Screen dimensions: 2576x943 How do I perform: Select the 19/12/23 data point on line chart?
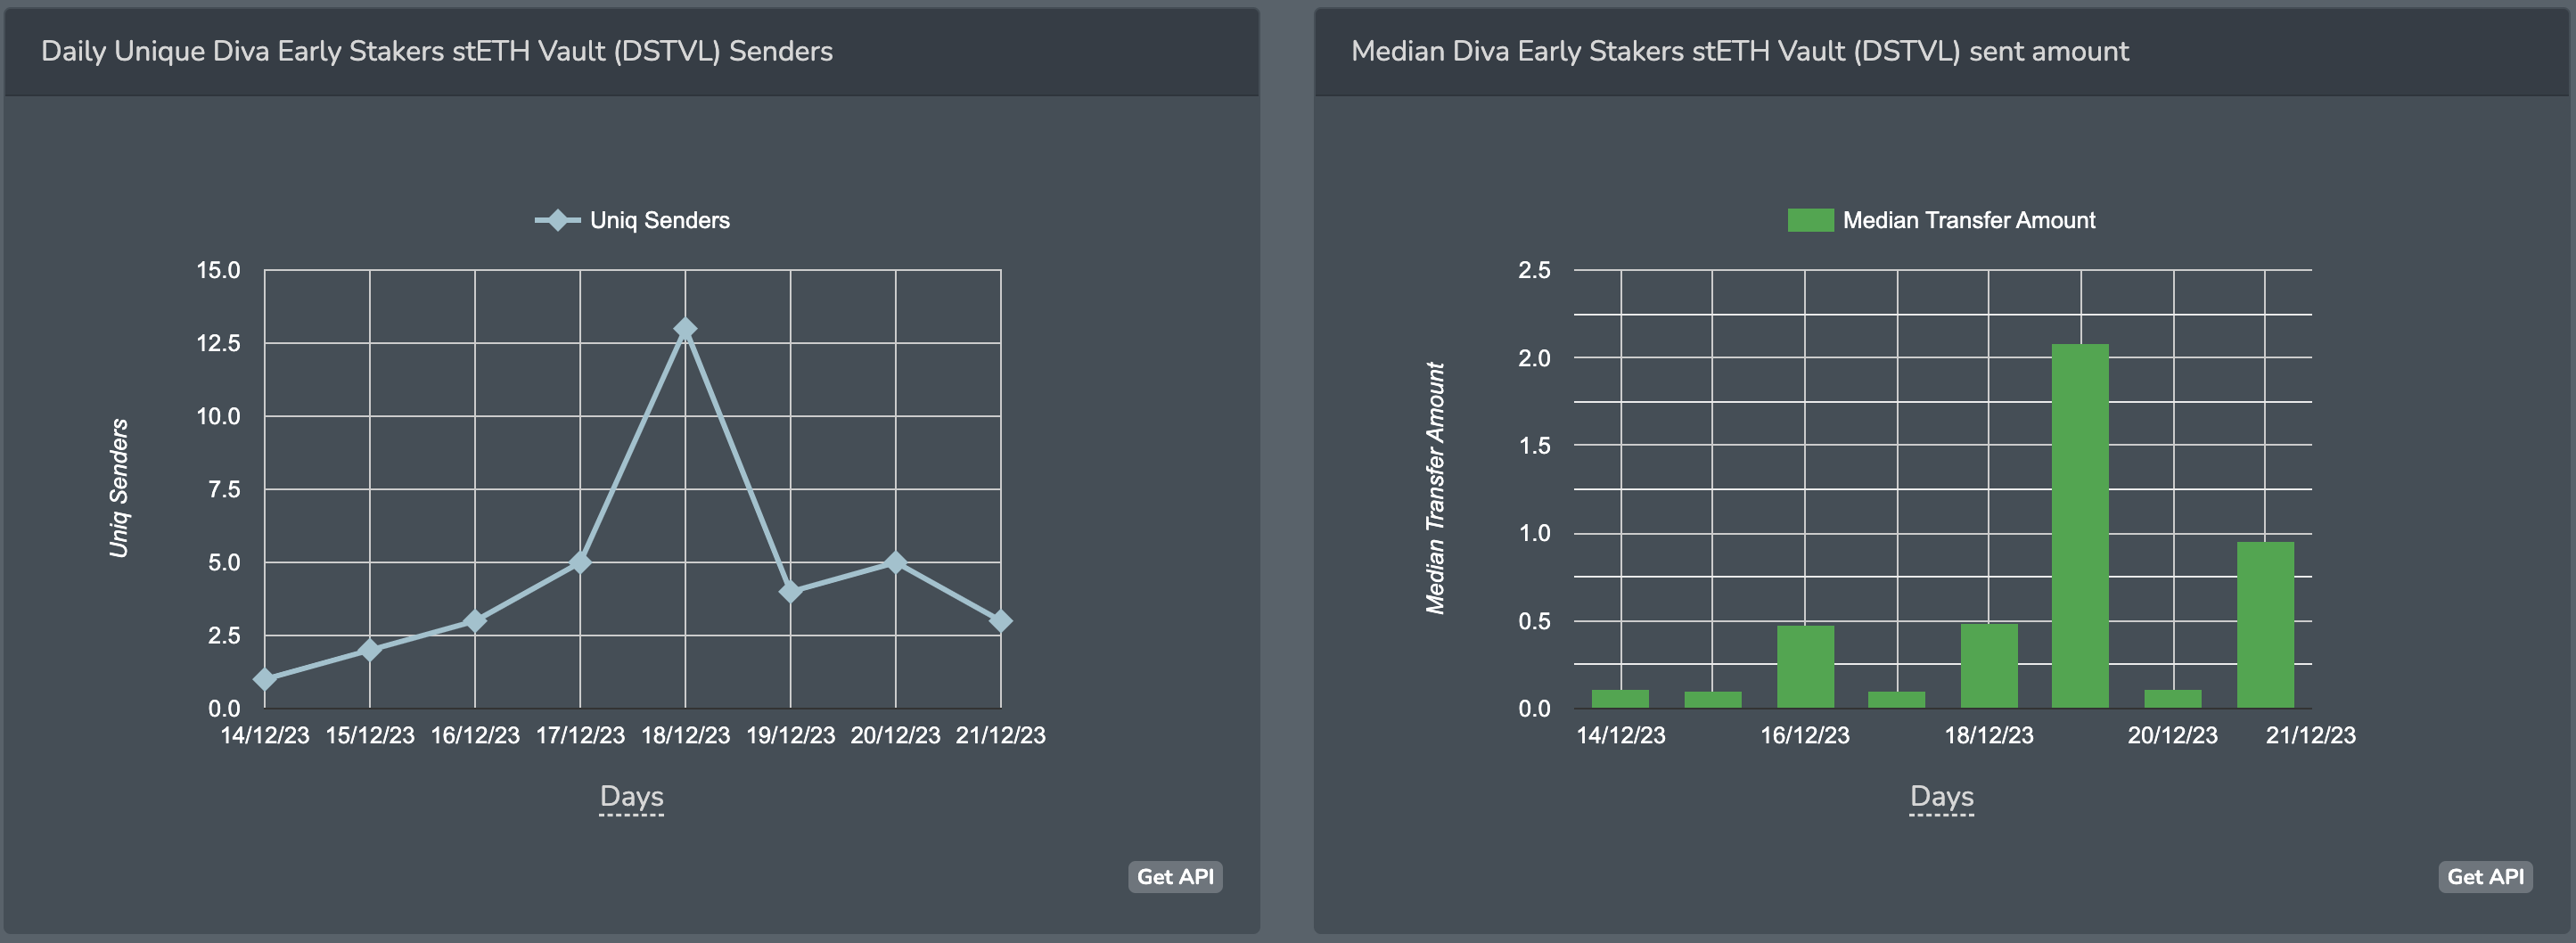tap(790, 591)
